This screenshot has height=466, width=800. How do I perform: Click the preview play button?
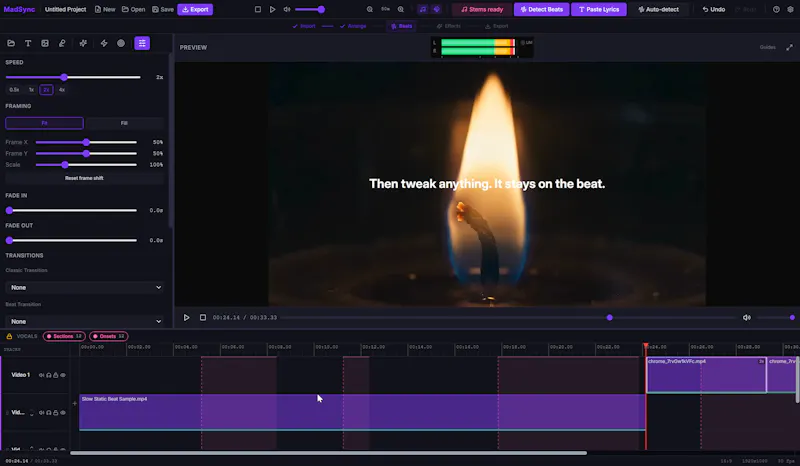[187, 317]
